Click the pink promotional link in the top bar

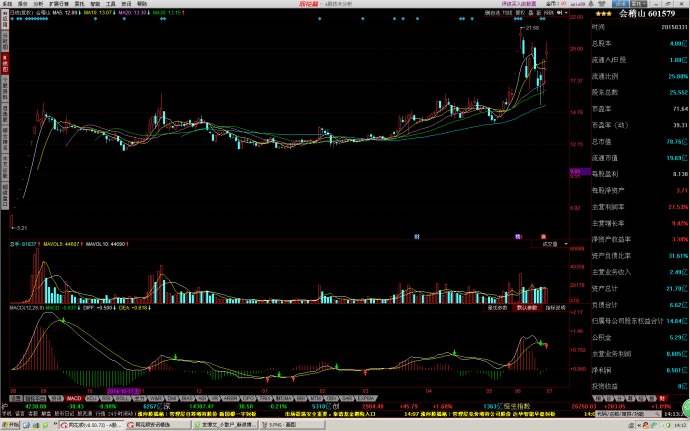click(519, 4)
